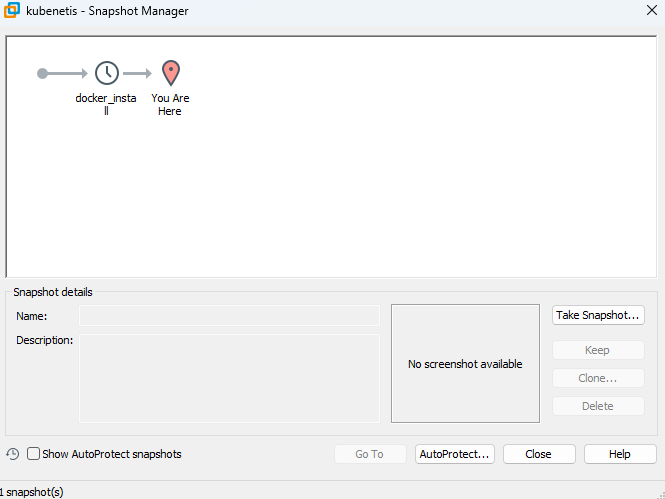Click the You Are Here label
Viewport: 665px width, 499px height.
[x=170, y=104]
